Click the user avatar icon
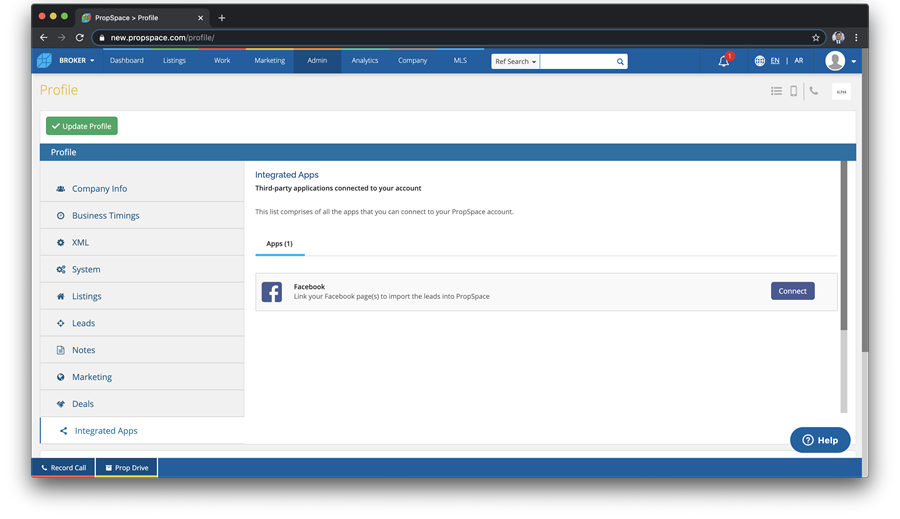The image size is (900, 519). tap(835, 60)
